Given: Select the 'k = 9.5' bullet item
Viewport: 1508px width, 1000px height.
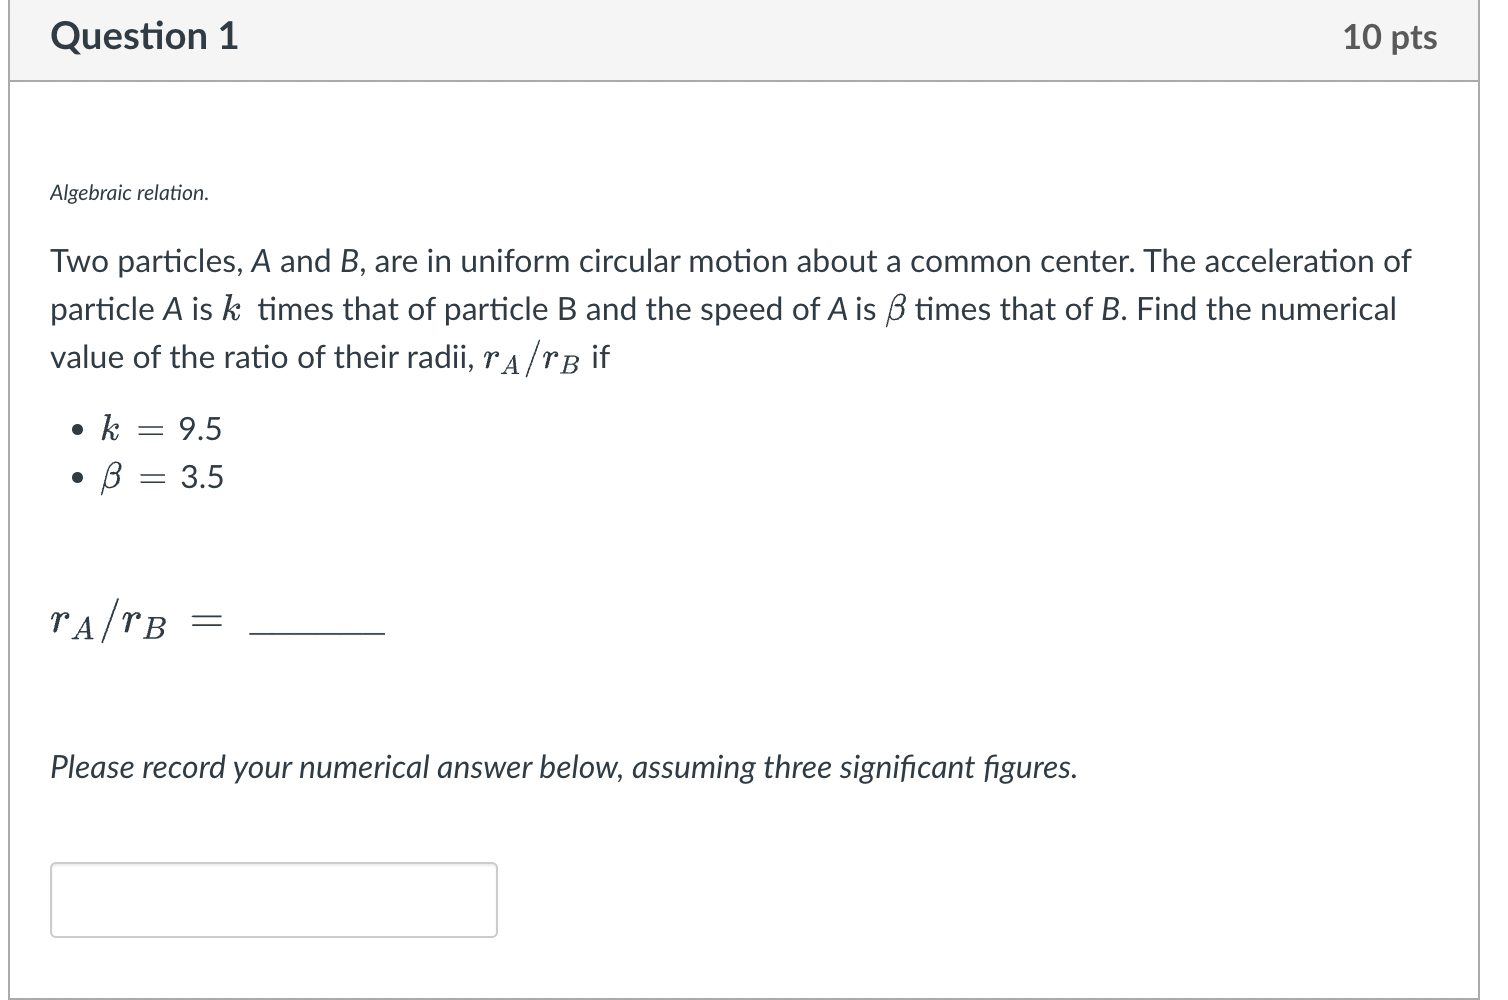Looking at the screenshot, I should tap(160, 428).
